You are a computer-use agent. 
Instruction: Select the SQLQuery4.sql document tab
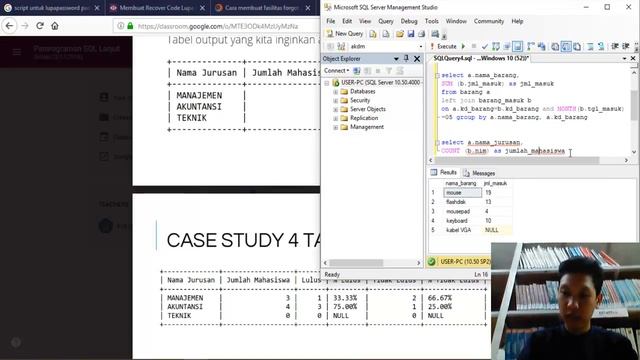click(x=481, y=58)
